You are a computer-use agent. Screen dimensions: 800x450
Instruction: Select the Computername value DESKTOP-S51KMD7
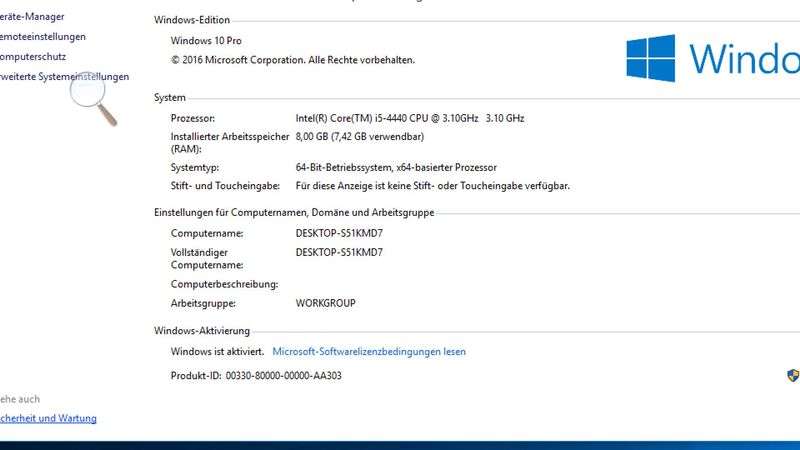[x=339, y=234]
